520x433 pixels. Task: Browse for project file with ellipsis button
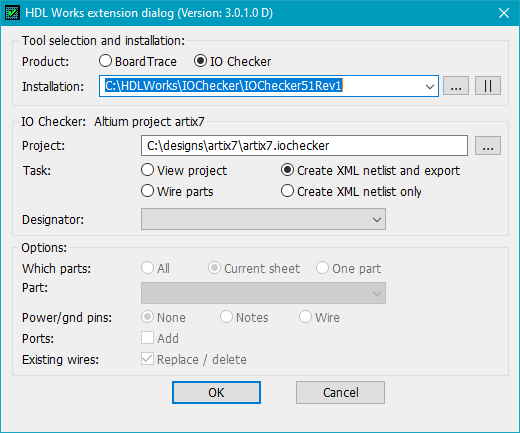pyautogui.click(x=488, y=146)
